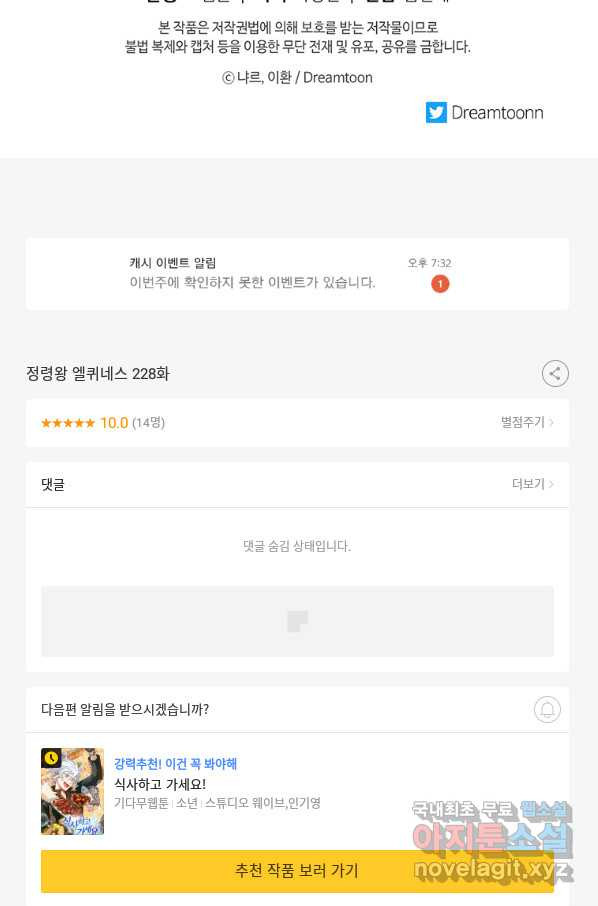This screenshot has height=906, width=598.
Task: Click the 10.0 rating score
Action: 114,423
